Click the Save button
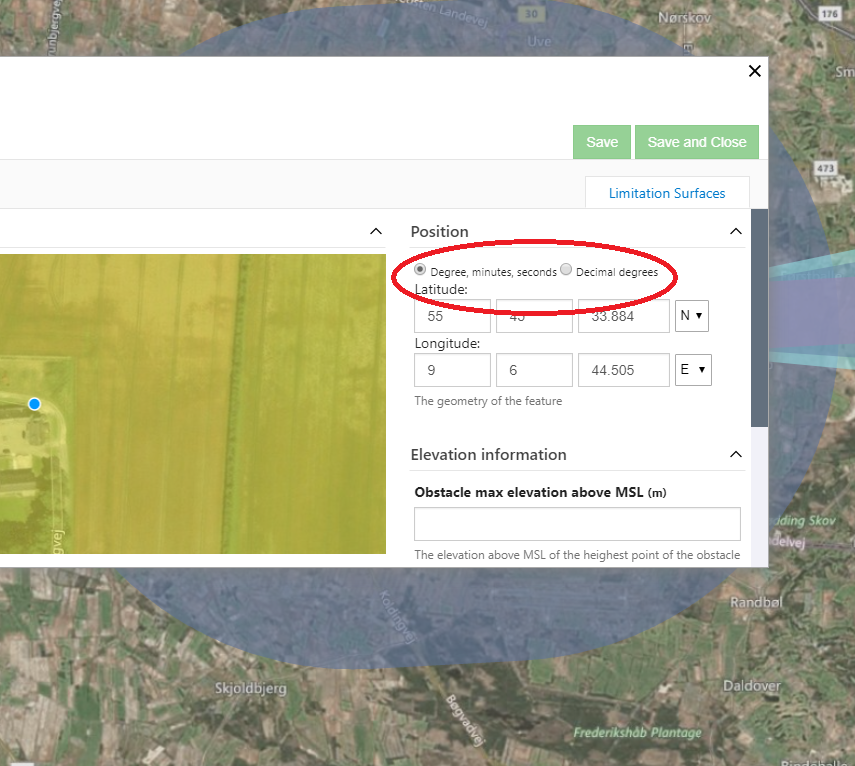 601,142
